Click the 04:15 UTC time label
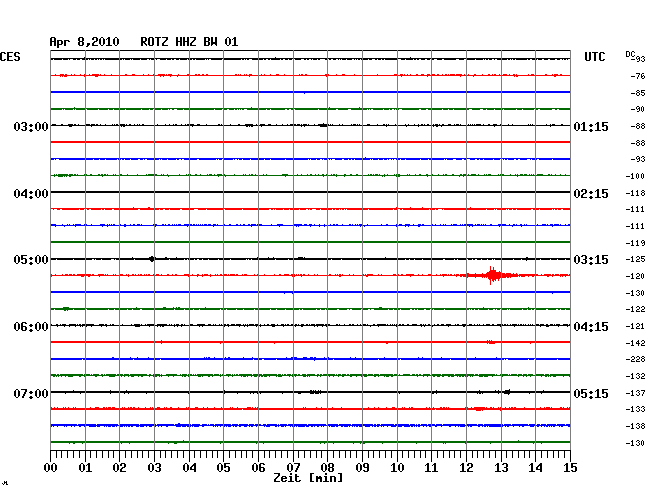The width and height of the screenshot is (650, 494). (591, 327)
